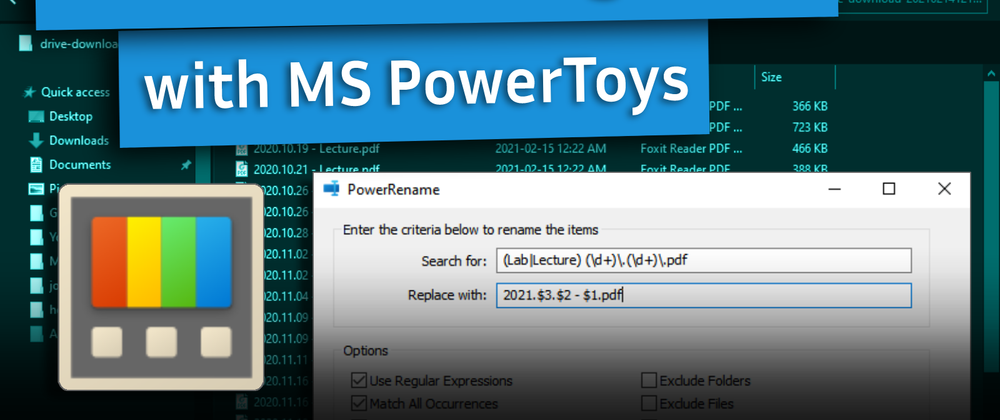Toggle Match All Occurrences checkbox
The height and width of the screenshot is (420, 1000).
(358, 403)
